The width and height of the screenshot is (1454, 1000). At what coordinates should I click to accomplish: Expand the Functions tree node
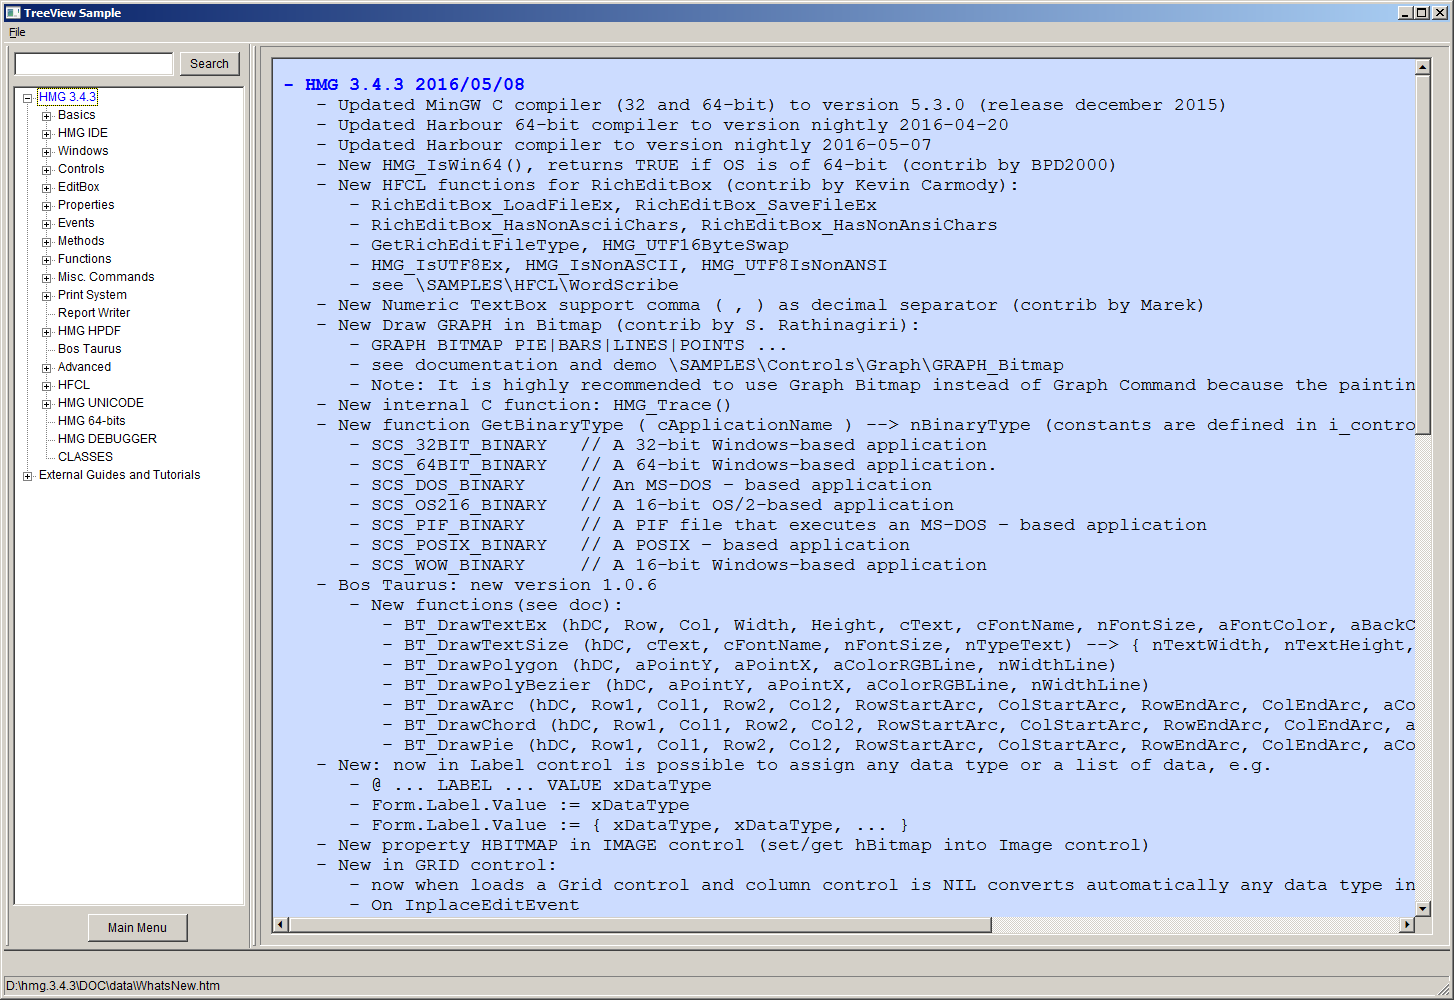coord(47,260)
